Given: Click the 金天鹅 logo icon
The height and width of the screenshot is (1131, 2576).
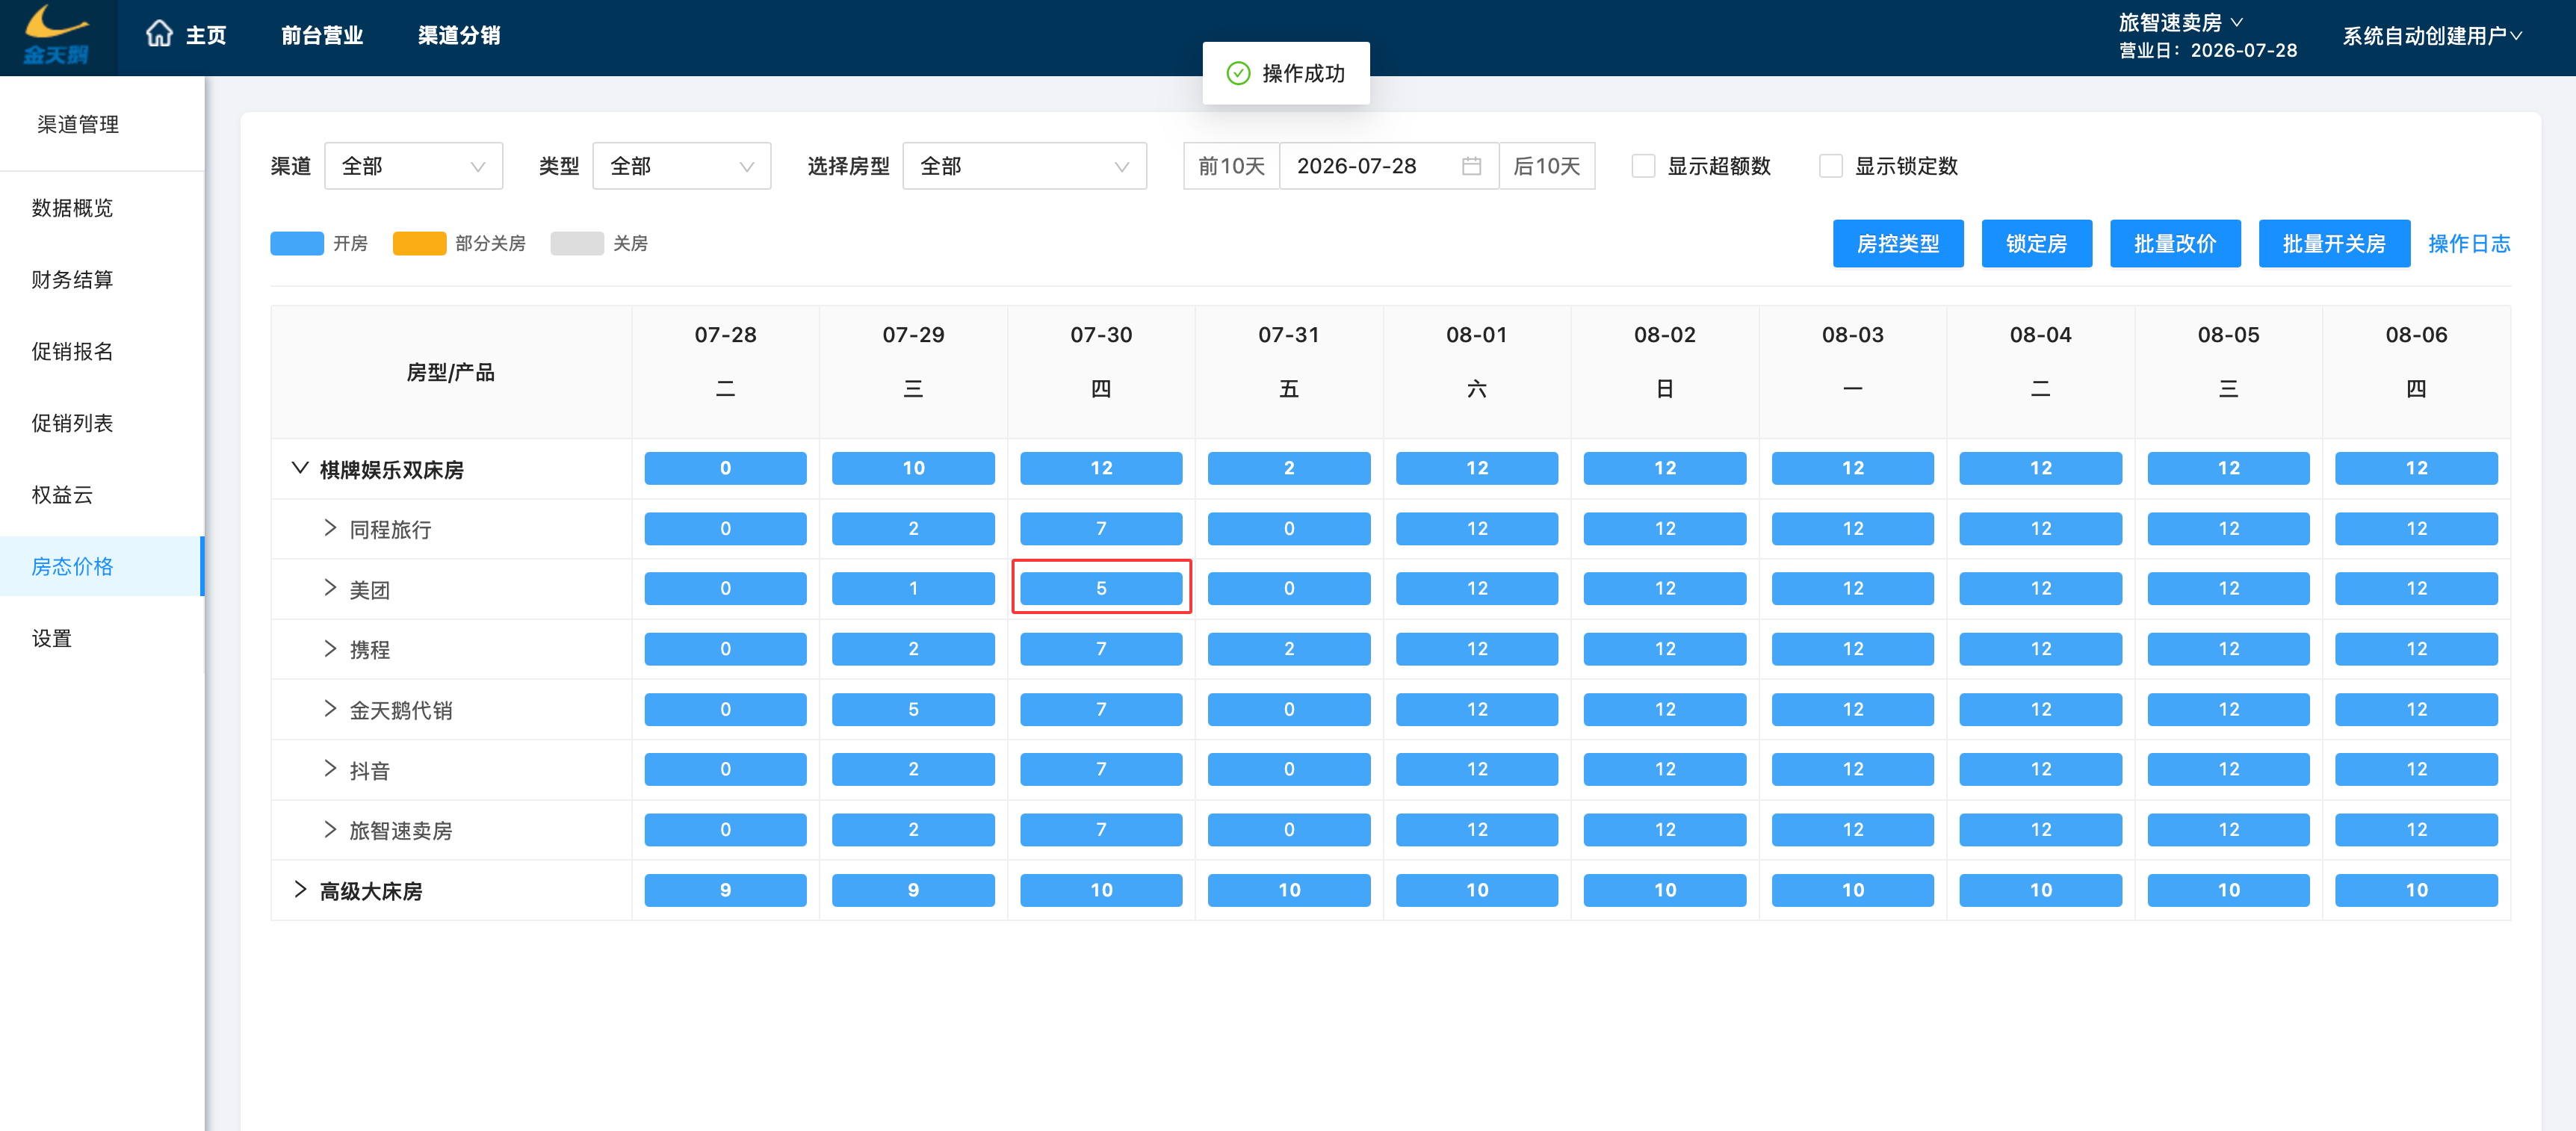Looking at the screenshot, I should click(x=57, y=36).
